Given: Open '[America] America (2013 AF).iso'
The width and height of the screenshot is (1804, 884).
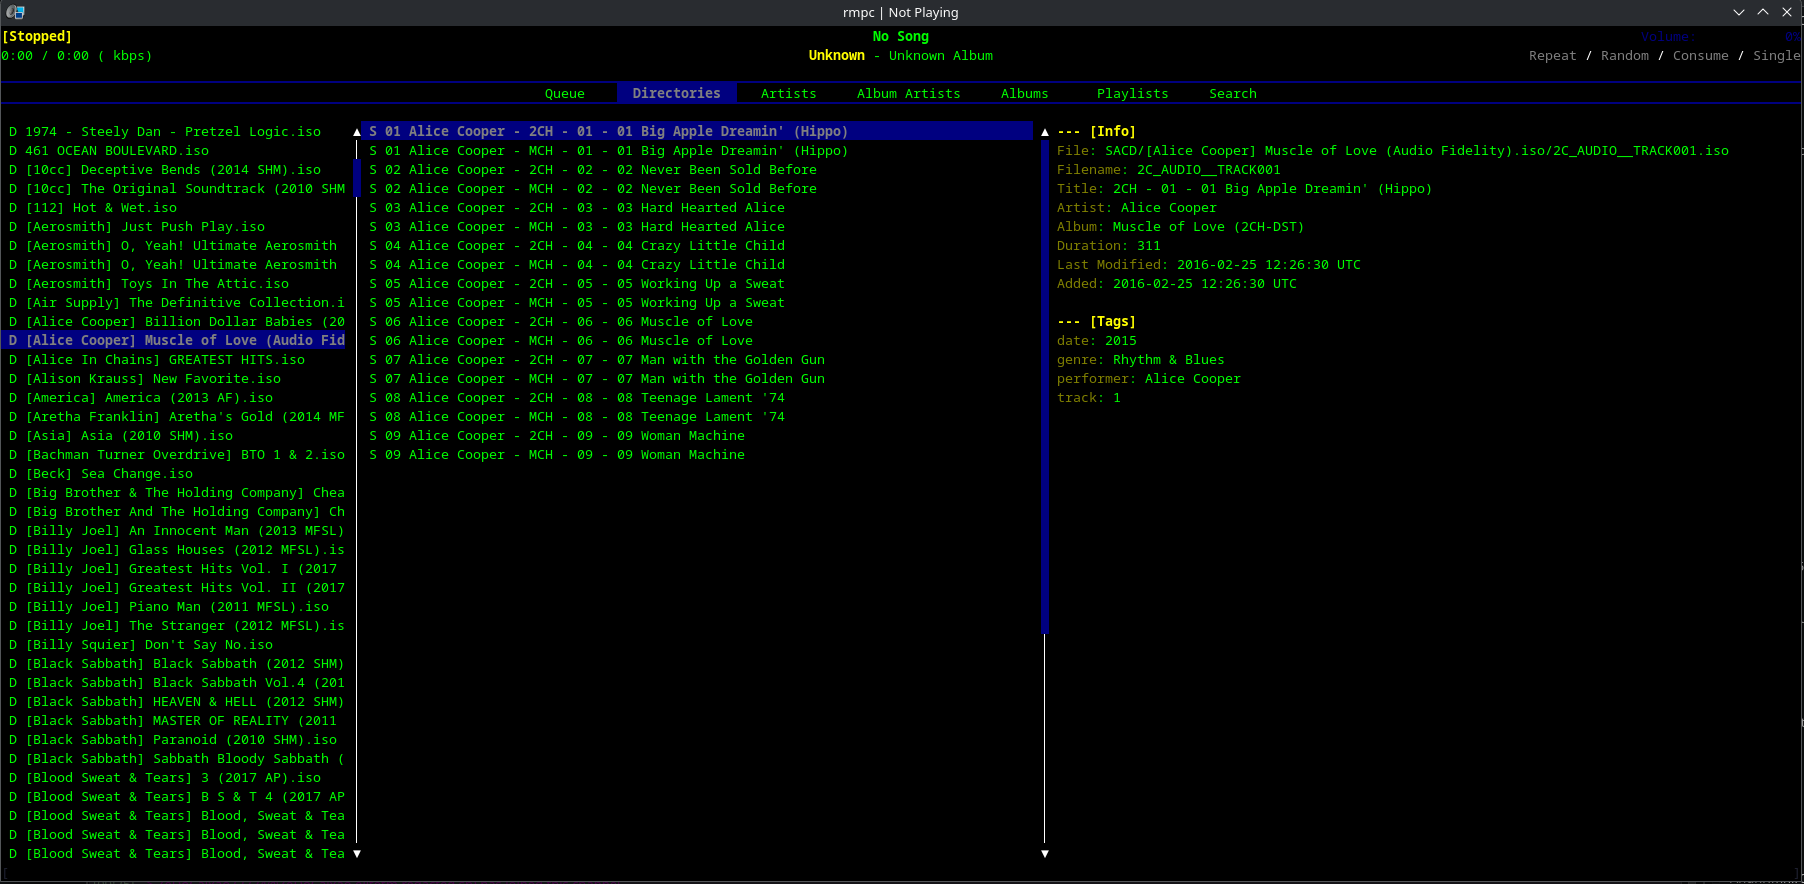Looking at the screenshot, I should point(177,398).
